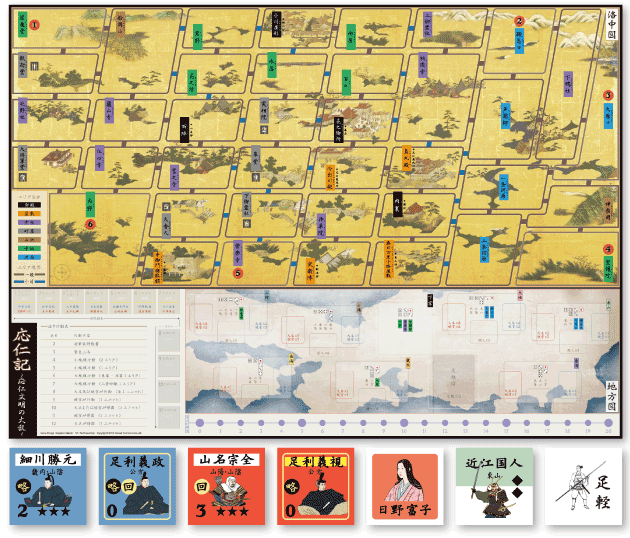Pick the 山名宗全 red counter
Screen dimensions: 630x538
[227, 487]
